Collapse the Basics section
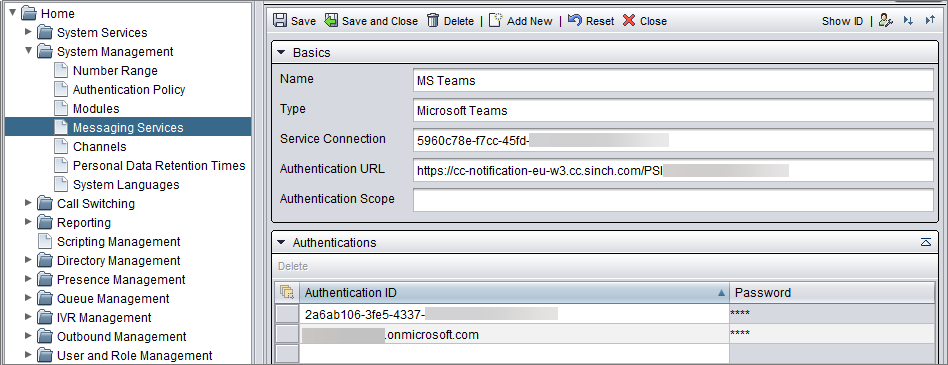 coord(281,53)
